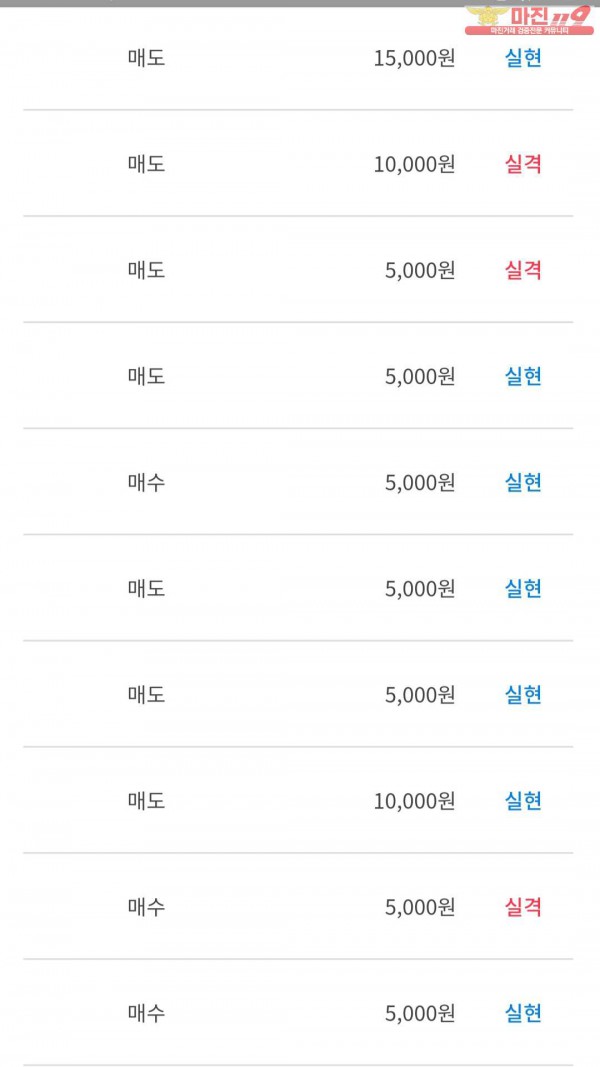
Task: Select 실현 status beside 15,000원
Action: point(523,58)
